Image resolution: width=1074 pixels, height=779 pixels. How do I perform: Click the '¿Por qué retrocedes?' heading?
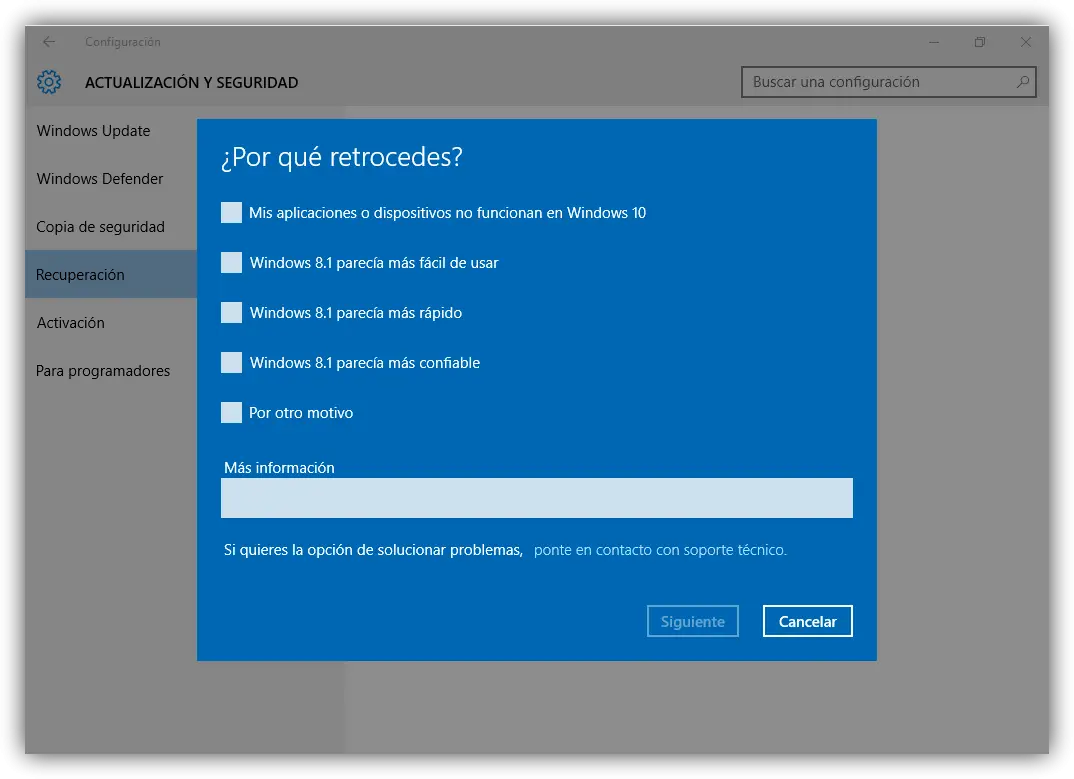(x=342, y=157)
